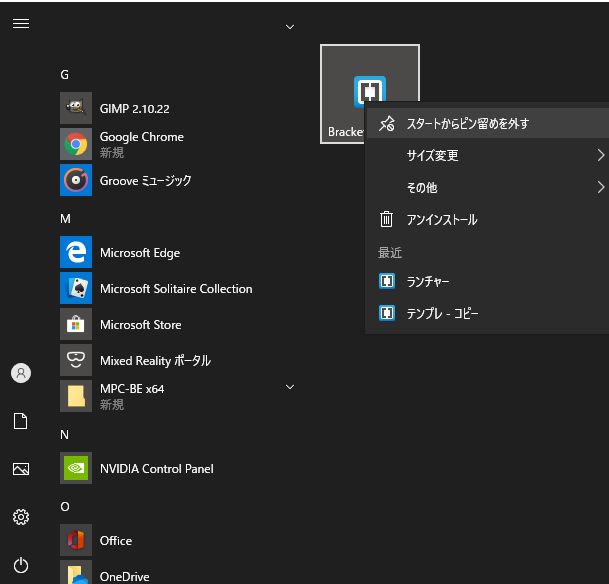Open Pictures icon in the sidebar
Image resolution: width=609 pixels, height=584 pixels.
21,469
